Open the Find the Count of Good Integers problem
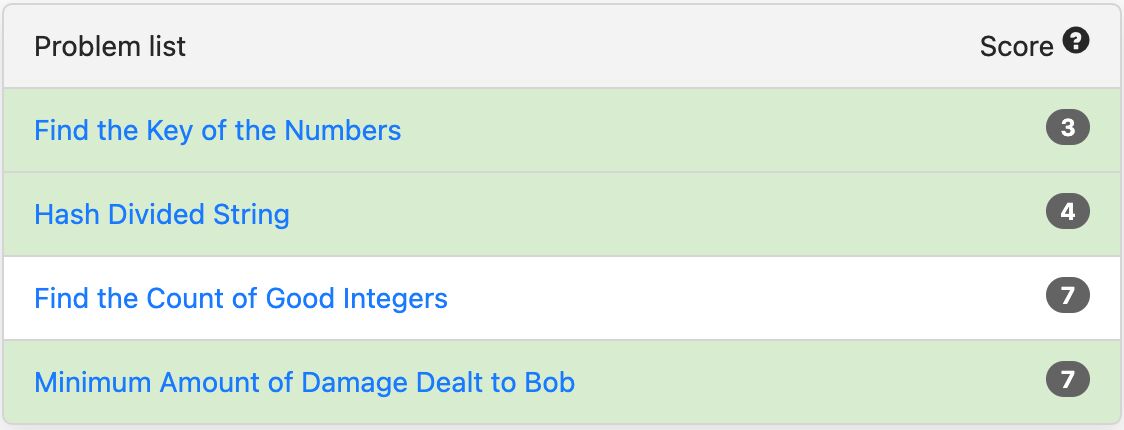 tap(241, 298)
